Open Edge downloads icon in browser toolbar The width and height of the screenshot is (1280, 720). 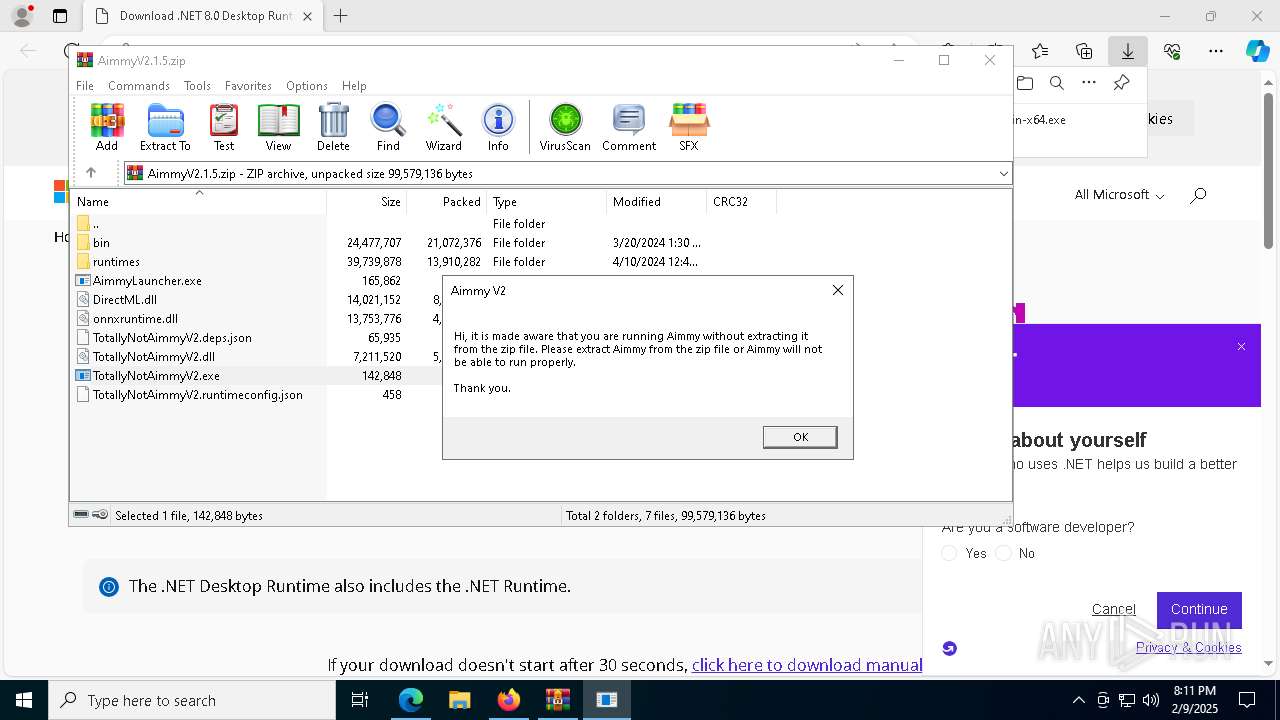[1127, 51]
